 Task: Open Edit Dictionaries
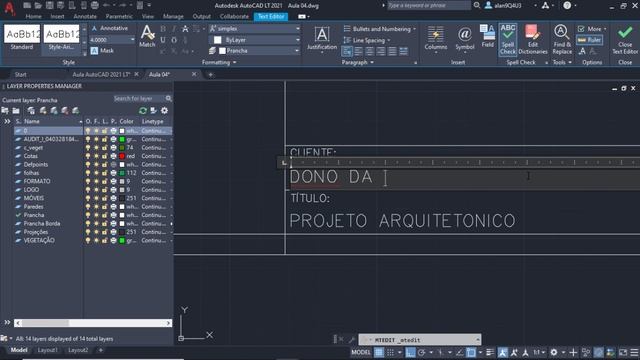533,39
